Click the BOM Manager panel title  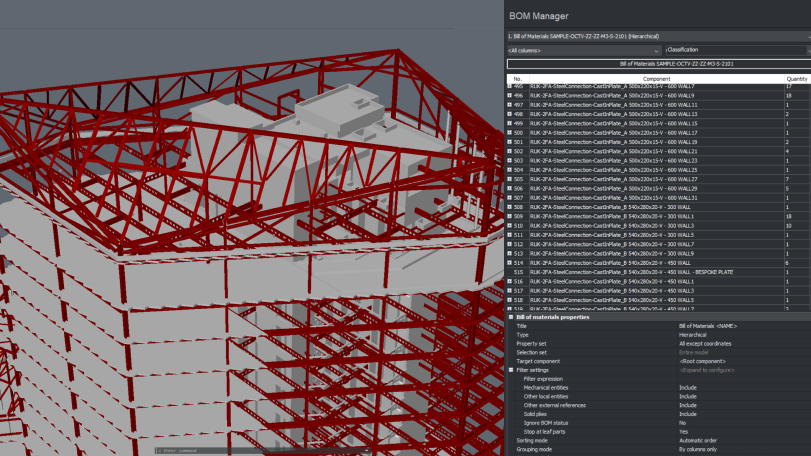(x=538, y=16)
